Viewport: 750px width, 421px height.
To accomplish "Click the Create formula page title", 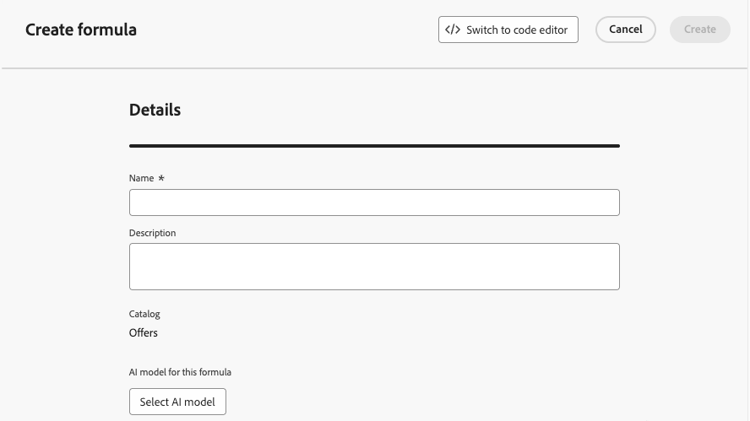I will click(81, 30).
